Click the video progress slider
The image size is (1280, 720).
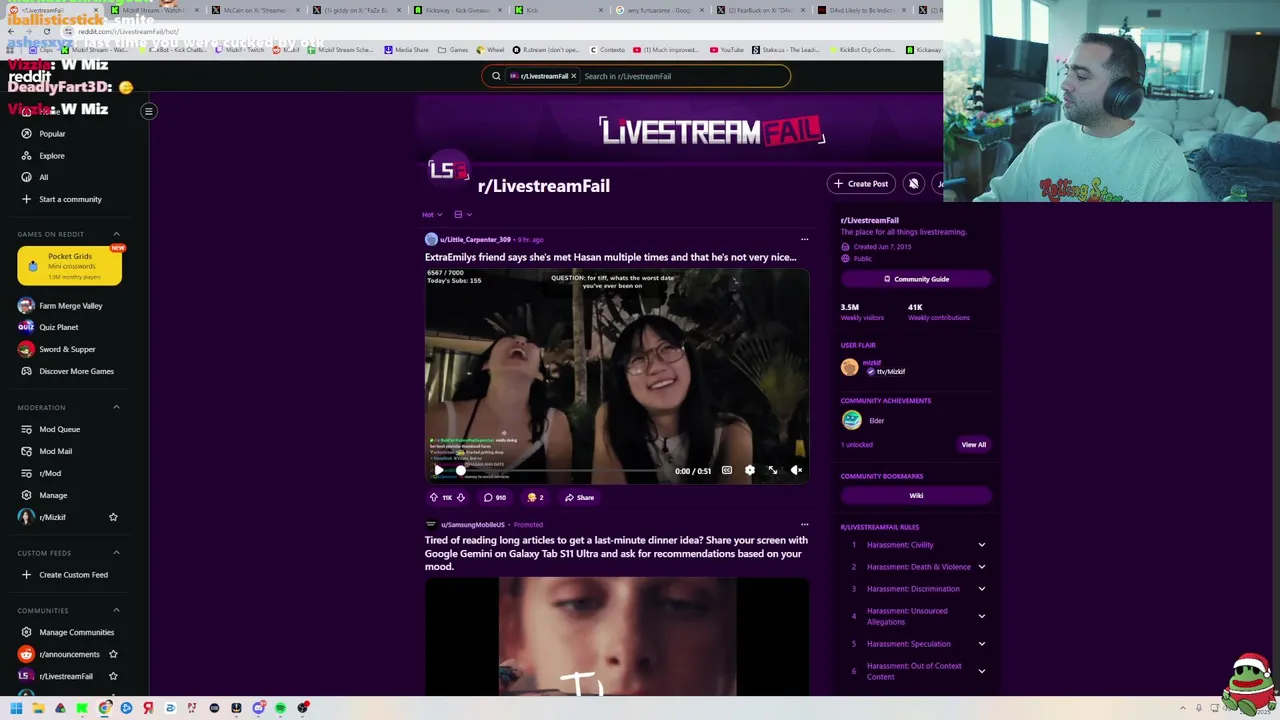point(560,470)
